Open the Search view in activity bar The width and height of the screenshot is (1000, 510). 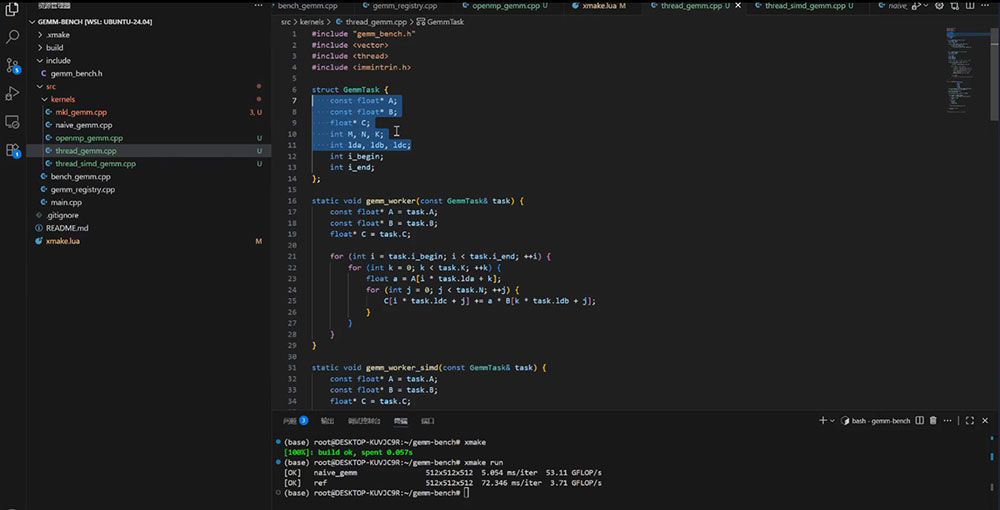point(12,36)
